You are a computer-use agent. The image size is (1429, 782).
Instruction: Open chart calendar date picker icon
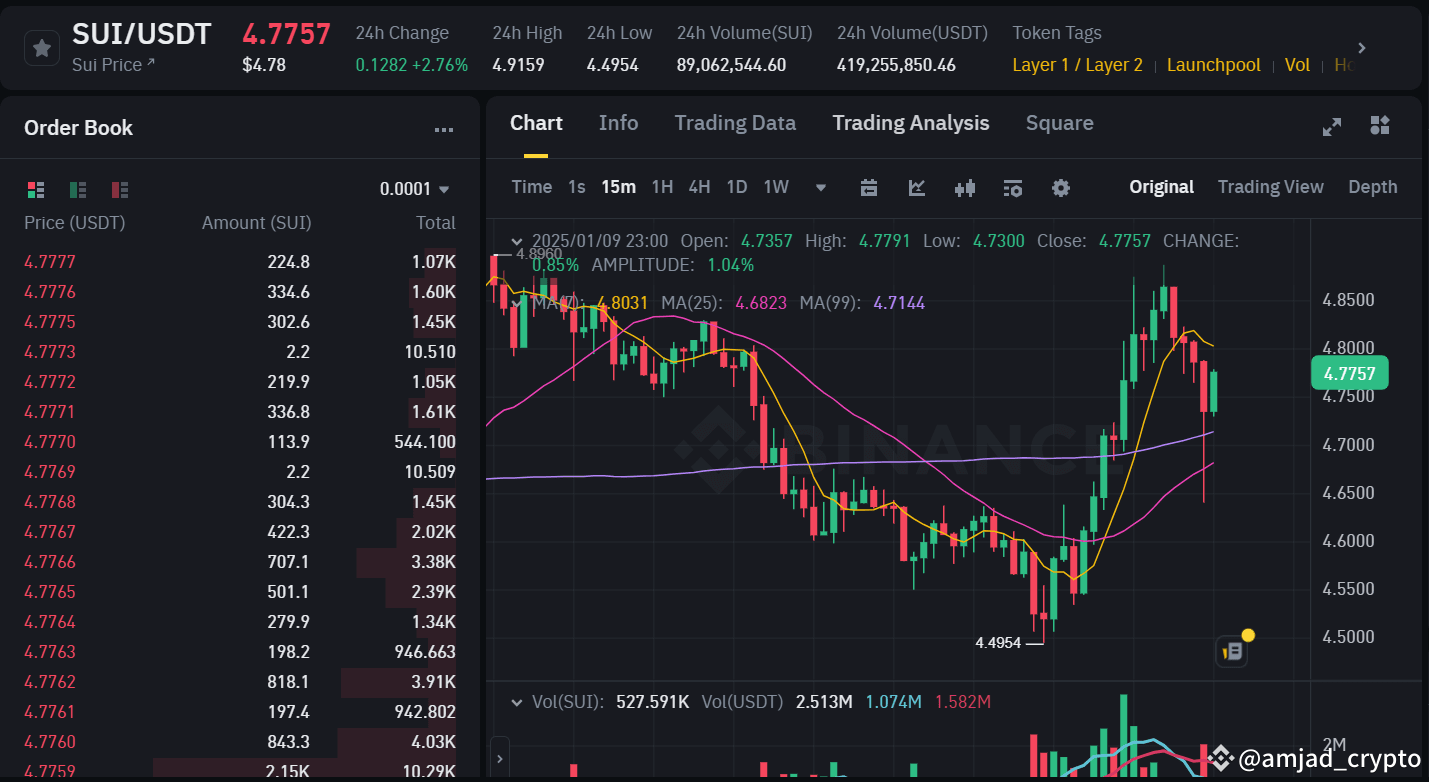(869, 188)
